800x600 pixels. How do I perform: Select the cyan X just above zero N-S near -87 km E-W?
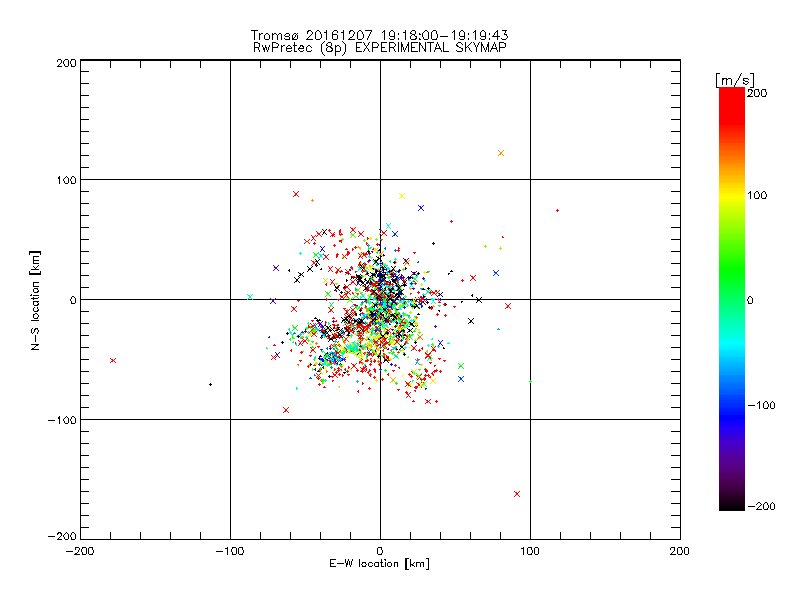250,296
